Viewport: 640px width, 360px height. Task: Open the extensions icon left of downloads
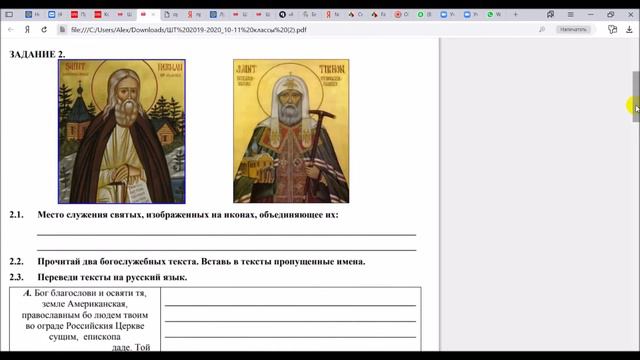(612, 29)
